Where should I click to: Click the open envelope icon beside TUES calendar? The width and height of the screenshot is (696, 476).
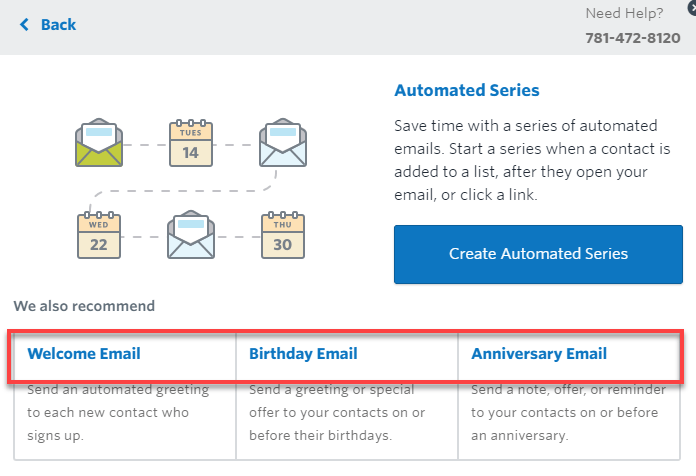[282, 144]
